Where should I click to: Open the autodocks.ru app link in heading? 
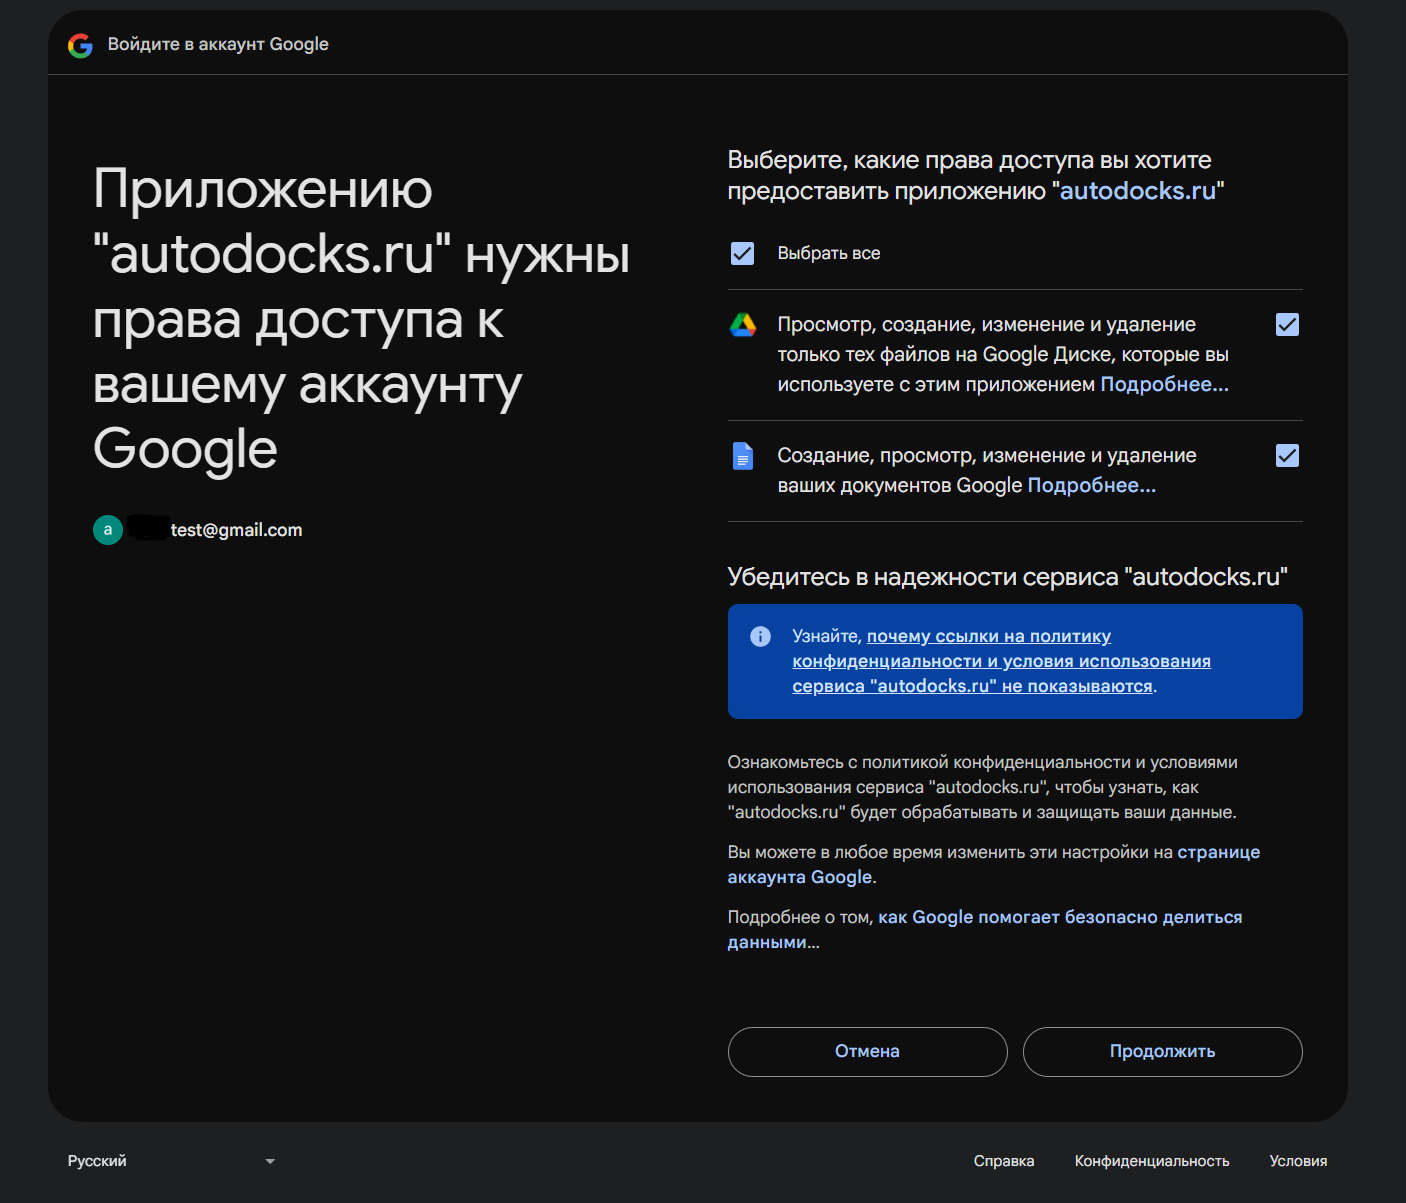1138,191
